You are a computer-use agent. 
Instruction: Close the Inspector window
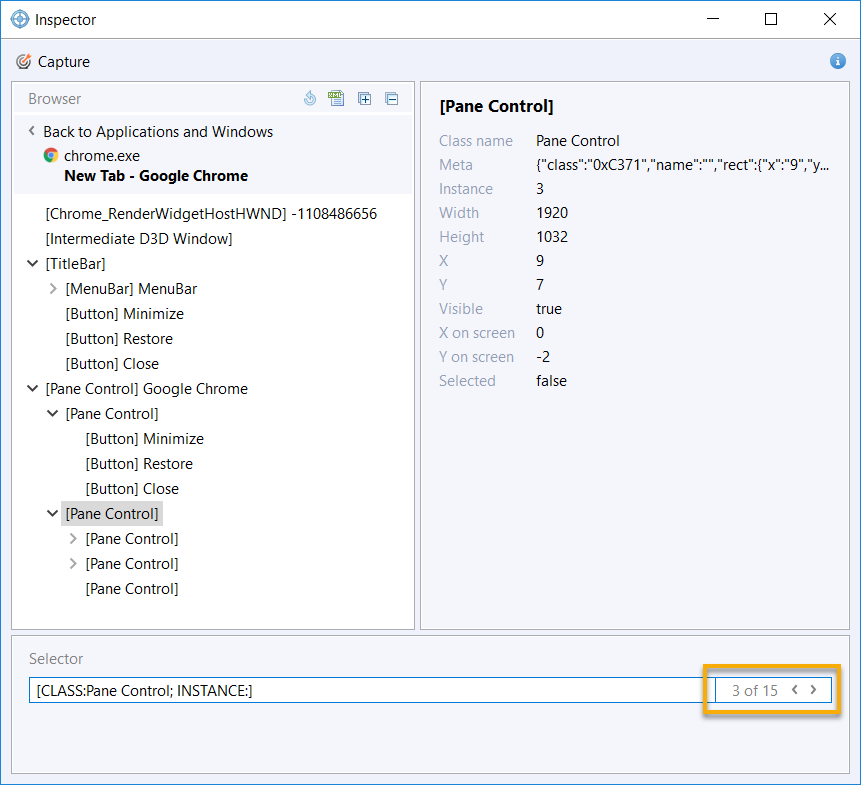click(830, 19)
